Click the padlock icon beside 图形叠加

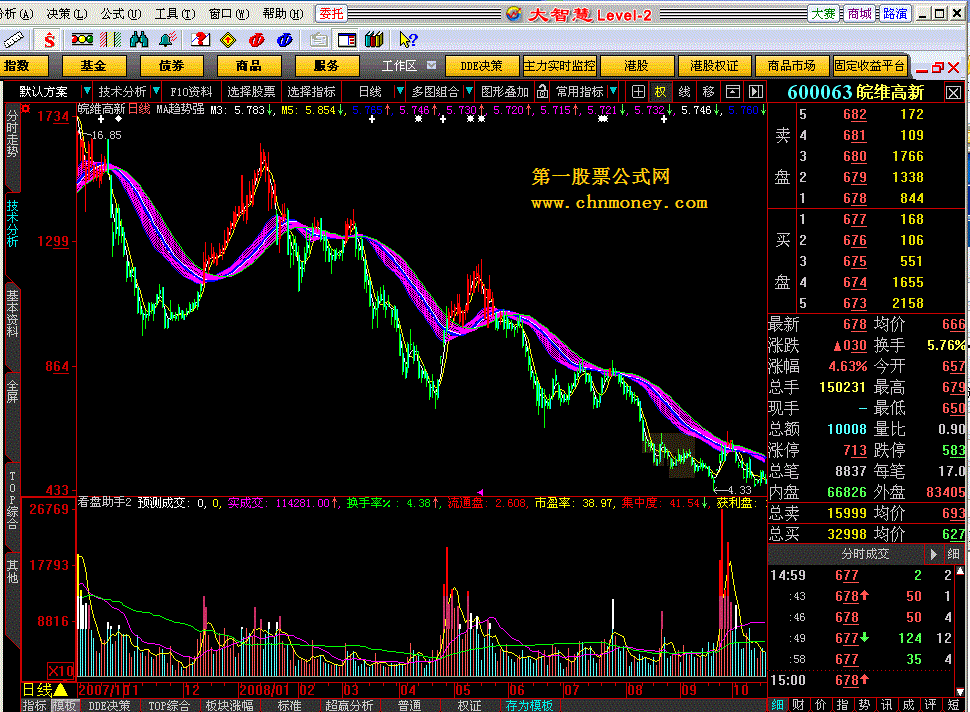tap(542, 92)
